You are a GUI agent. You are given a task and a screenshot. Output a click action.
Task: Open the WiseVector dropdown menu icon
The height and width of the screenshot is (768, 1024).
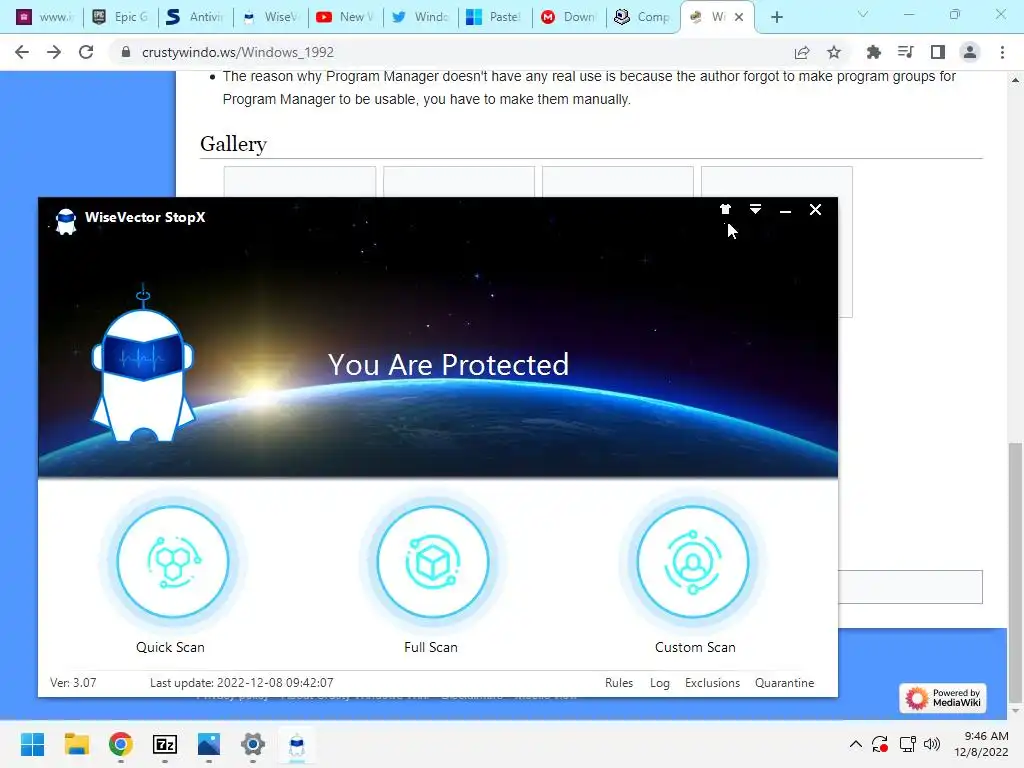point(755,210)
